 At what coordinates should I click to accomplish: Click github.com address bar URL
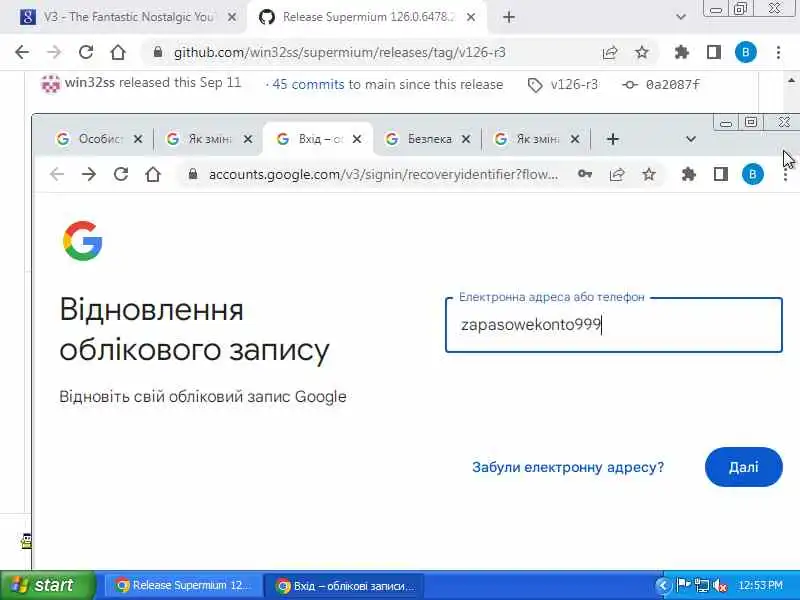339,52
